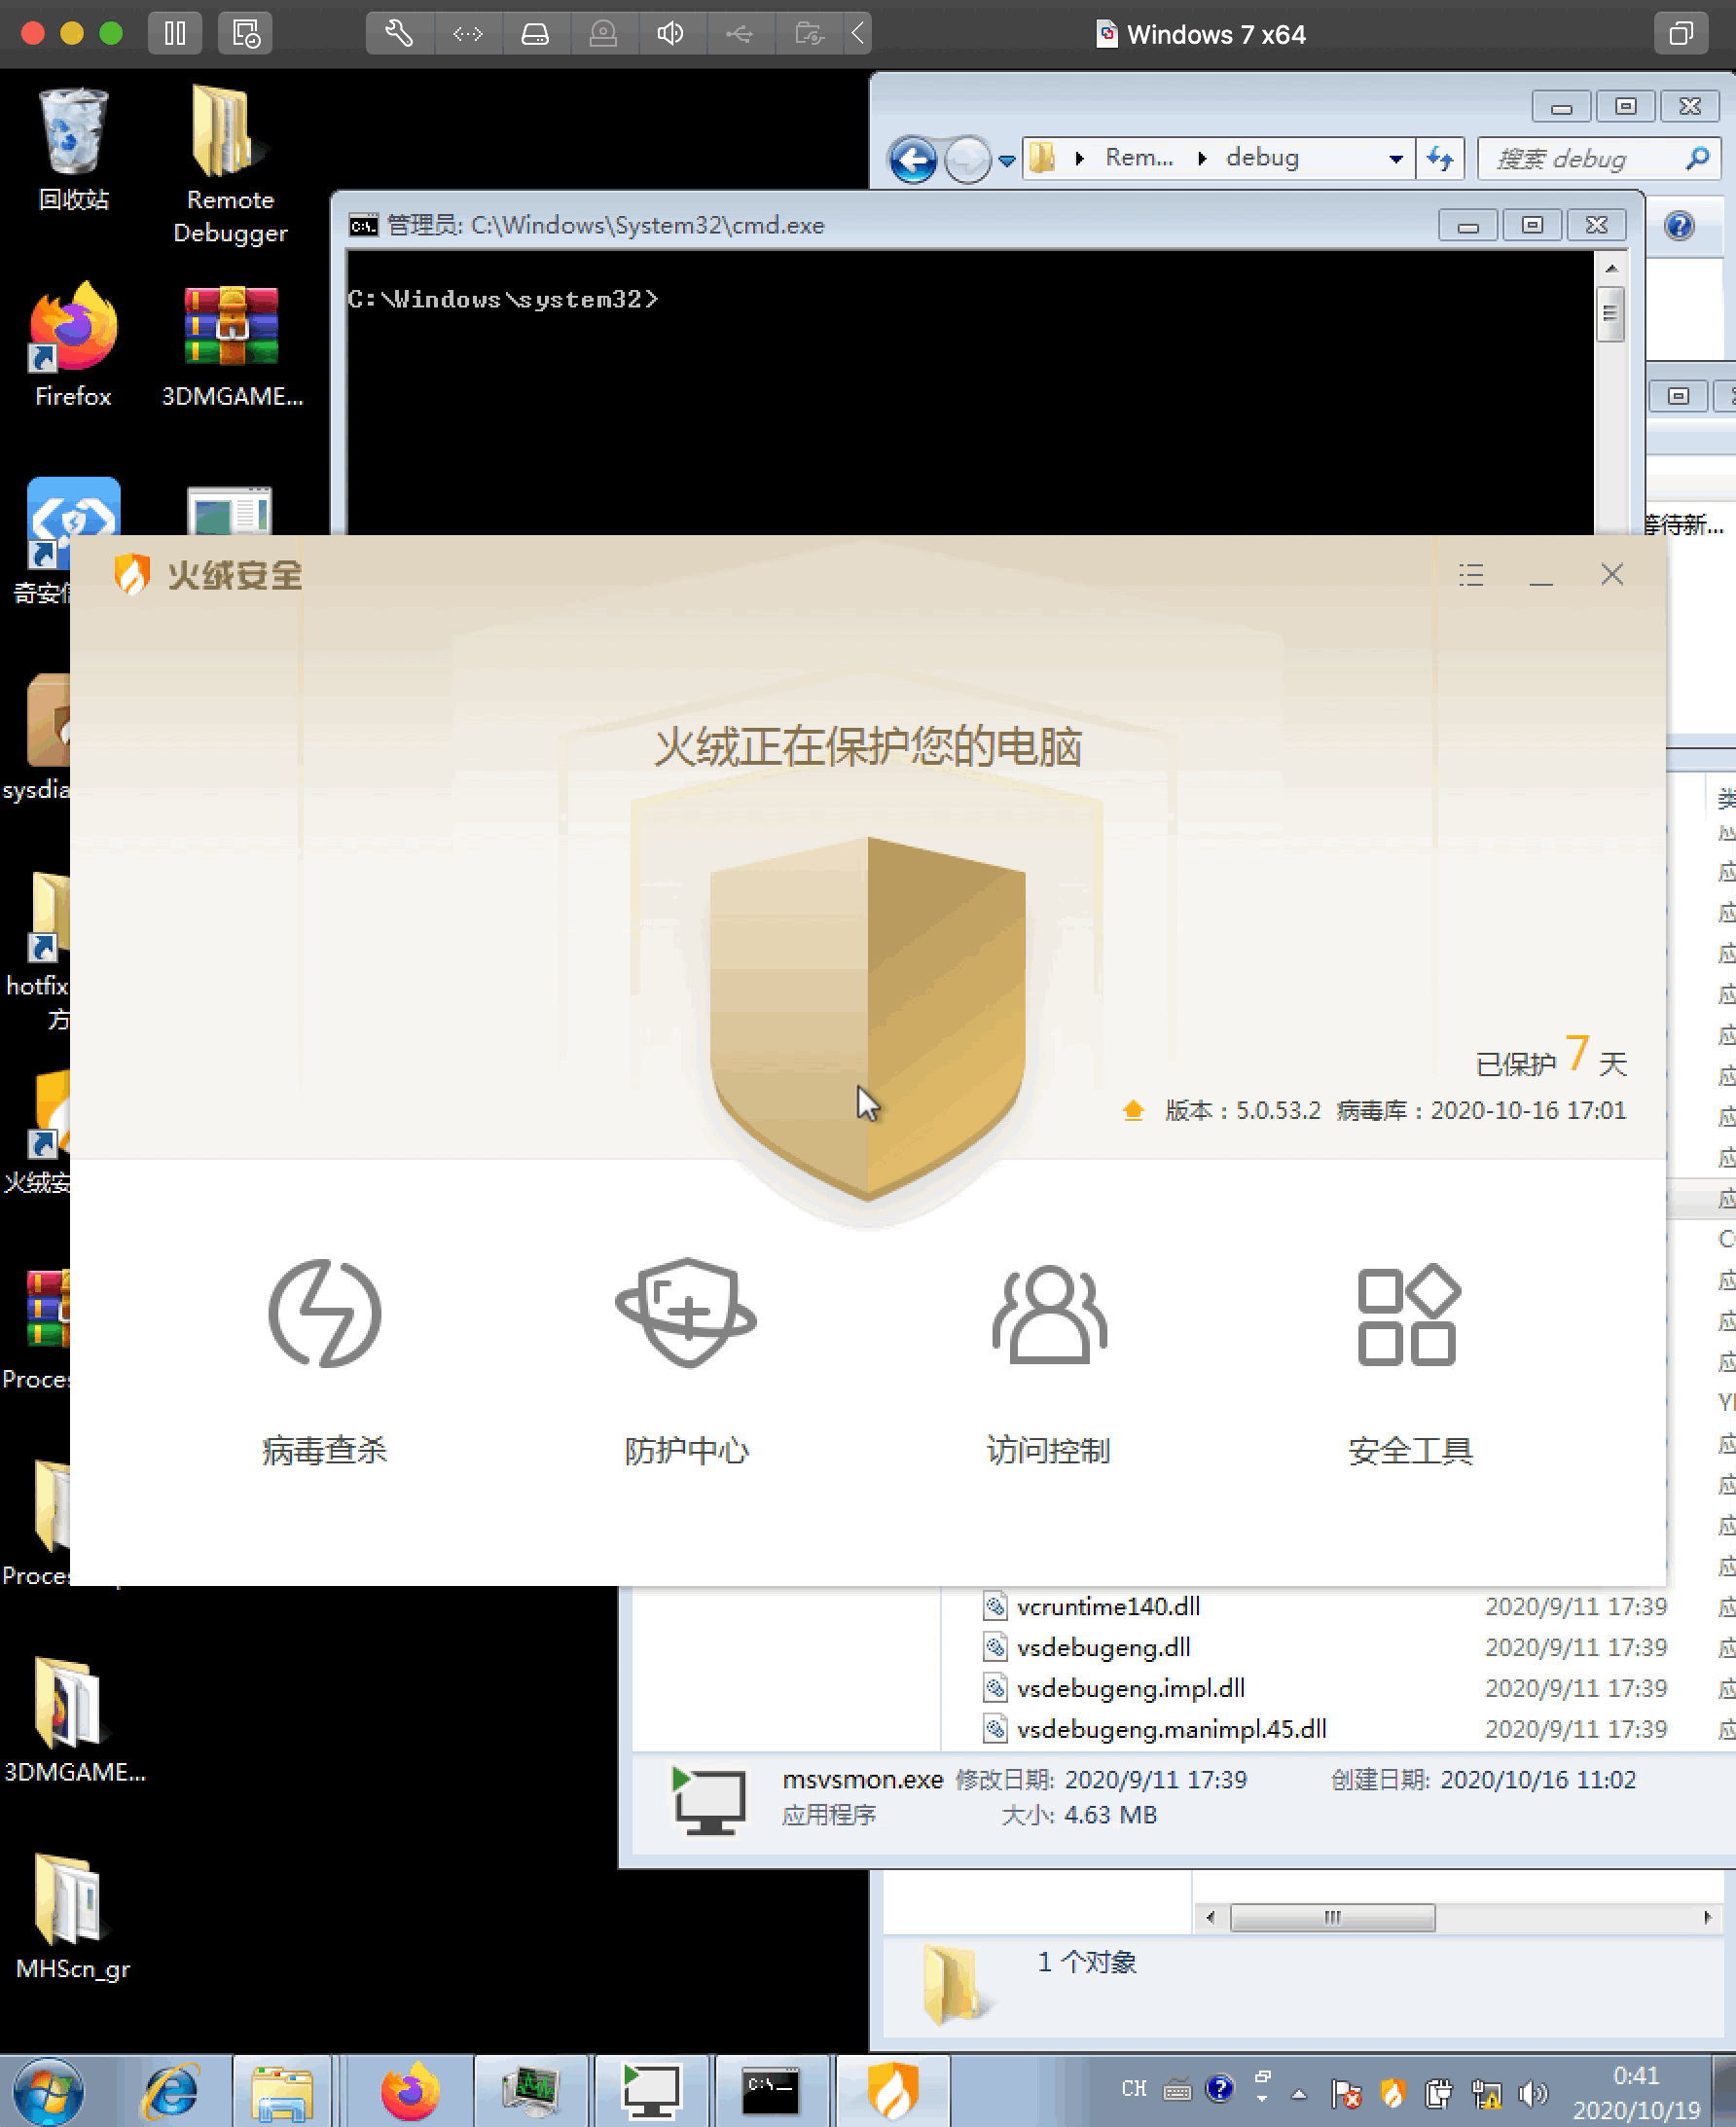Click the Rem... breadcrumb in address bar
This screenshot has width=1736, height=2127.
click(1138, 158)
